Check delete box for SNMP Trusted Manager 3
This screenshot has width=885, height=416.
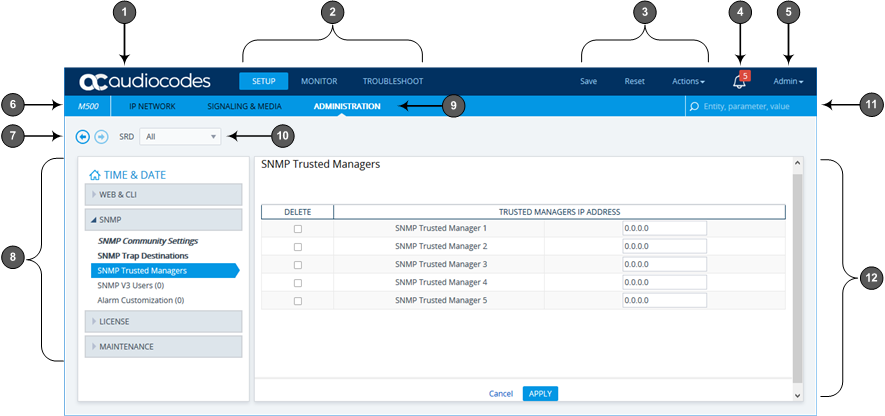tap(297, 265)
